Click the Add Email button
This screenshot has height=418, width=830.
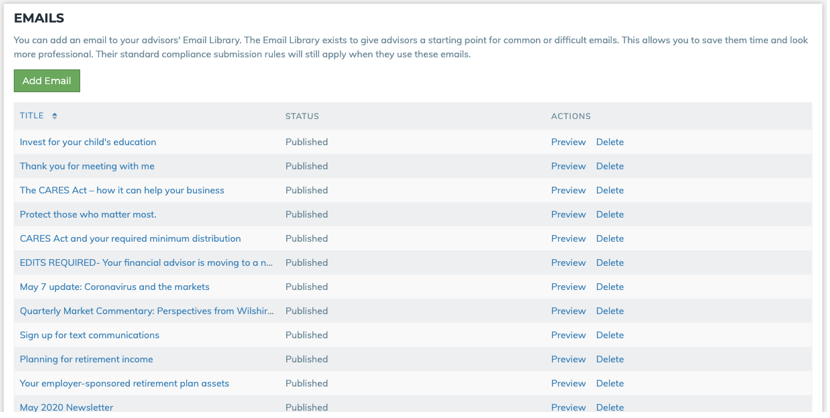click(46, 81)
